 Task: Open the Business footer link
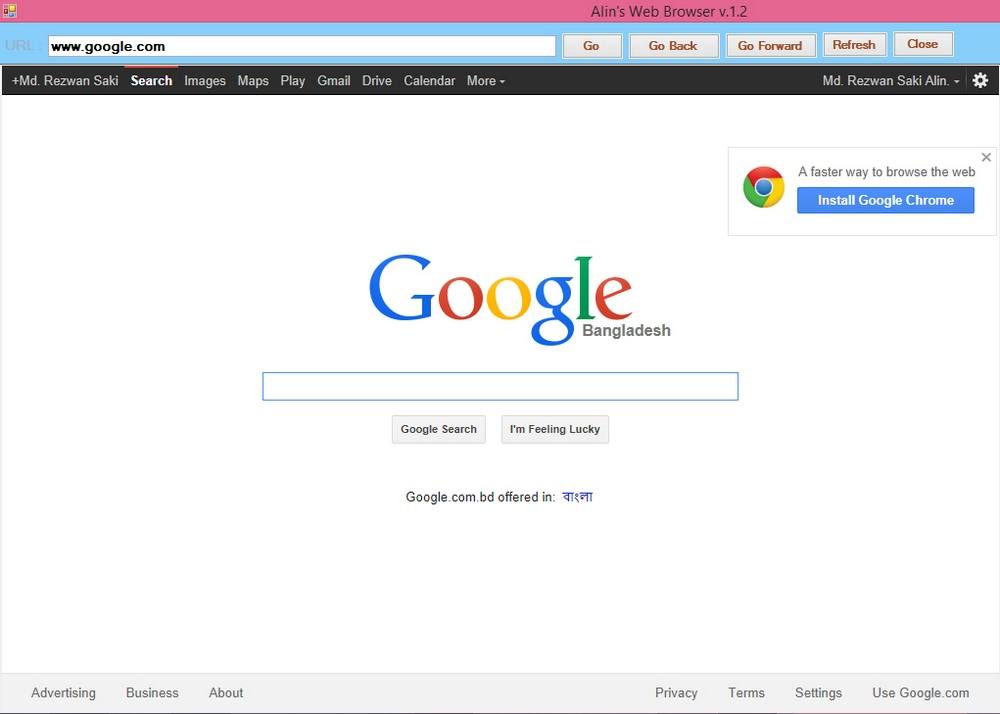point(152,693)
